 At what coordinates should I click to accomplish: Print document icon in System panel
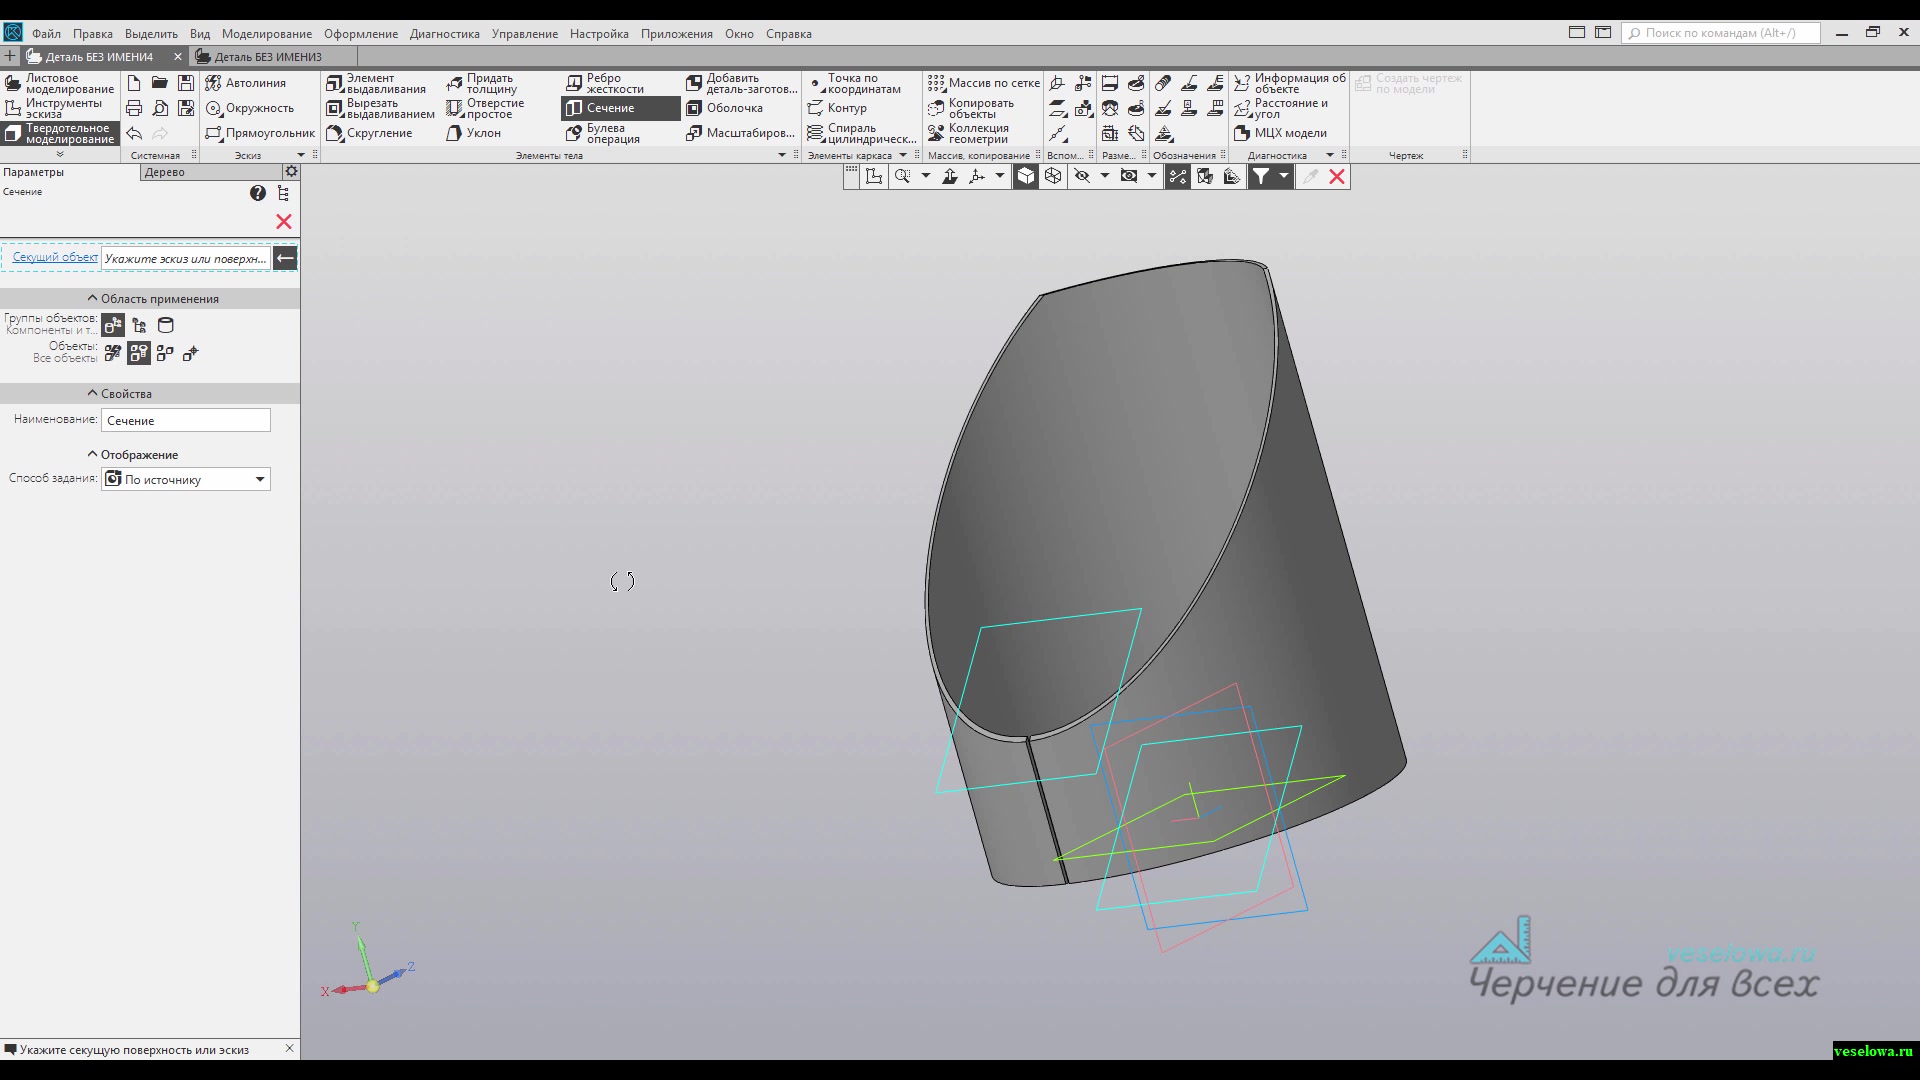(x=134, y=108)
